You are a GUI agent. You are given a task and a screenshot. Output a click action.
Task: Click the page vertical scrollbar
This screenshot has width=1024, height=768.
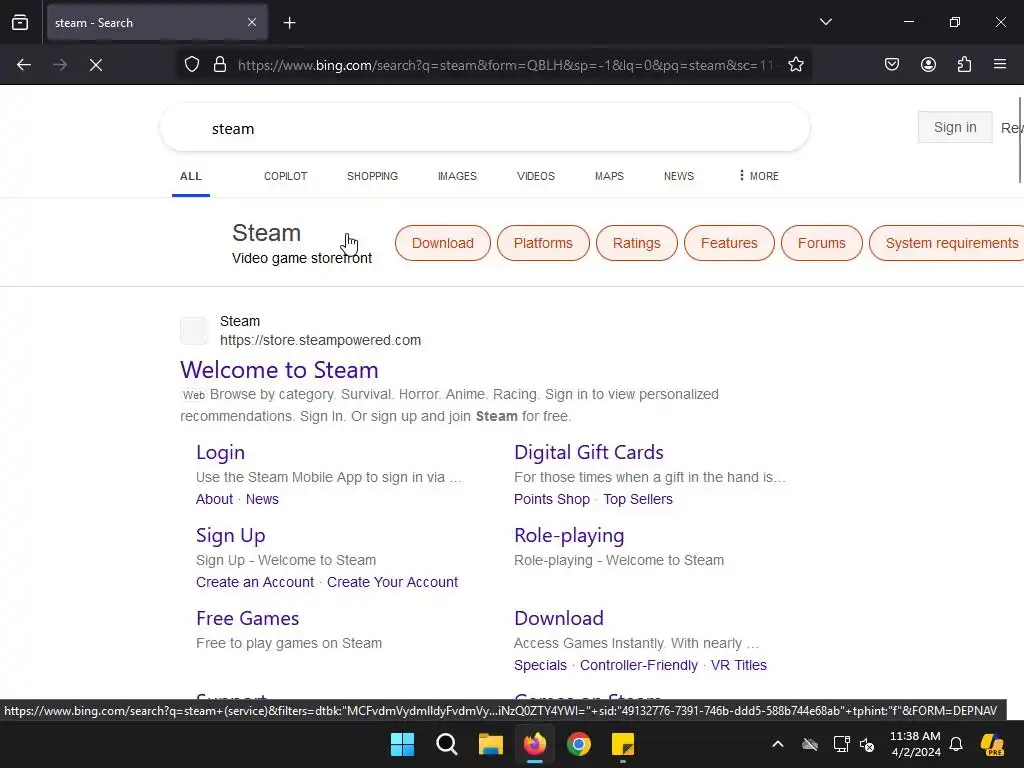coord(1020,140)
